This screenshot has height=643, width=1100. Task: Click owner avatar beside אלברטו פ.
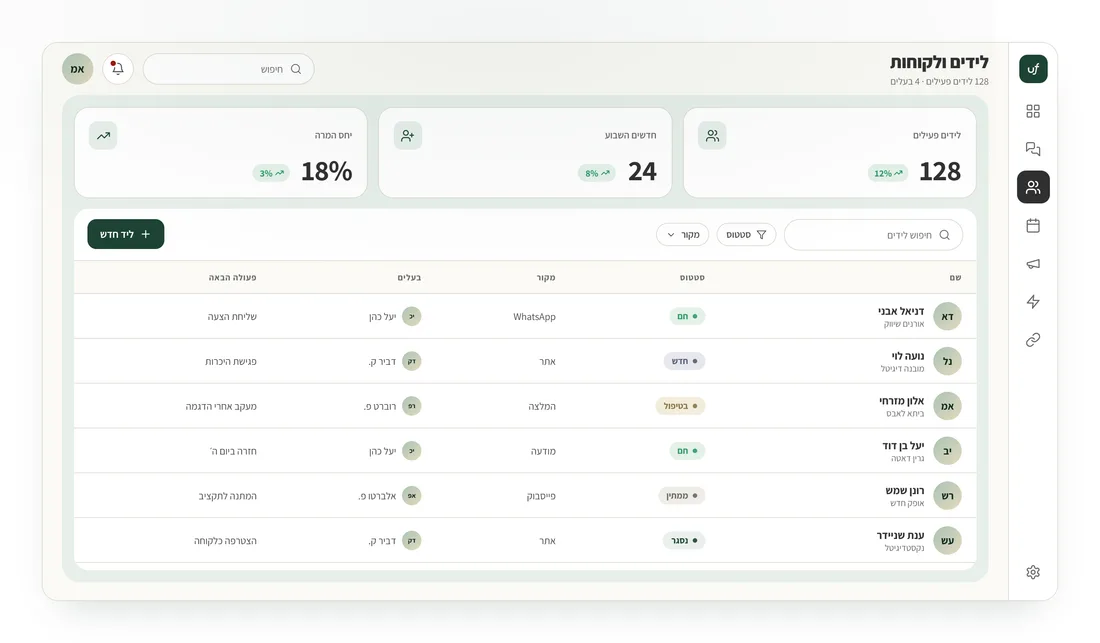pos(412,496)
